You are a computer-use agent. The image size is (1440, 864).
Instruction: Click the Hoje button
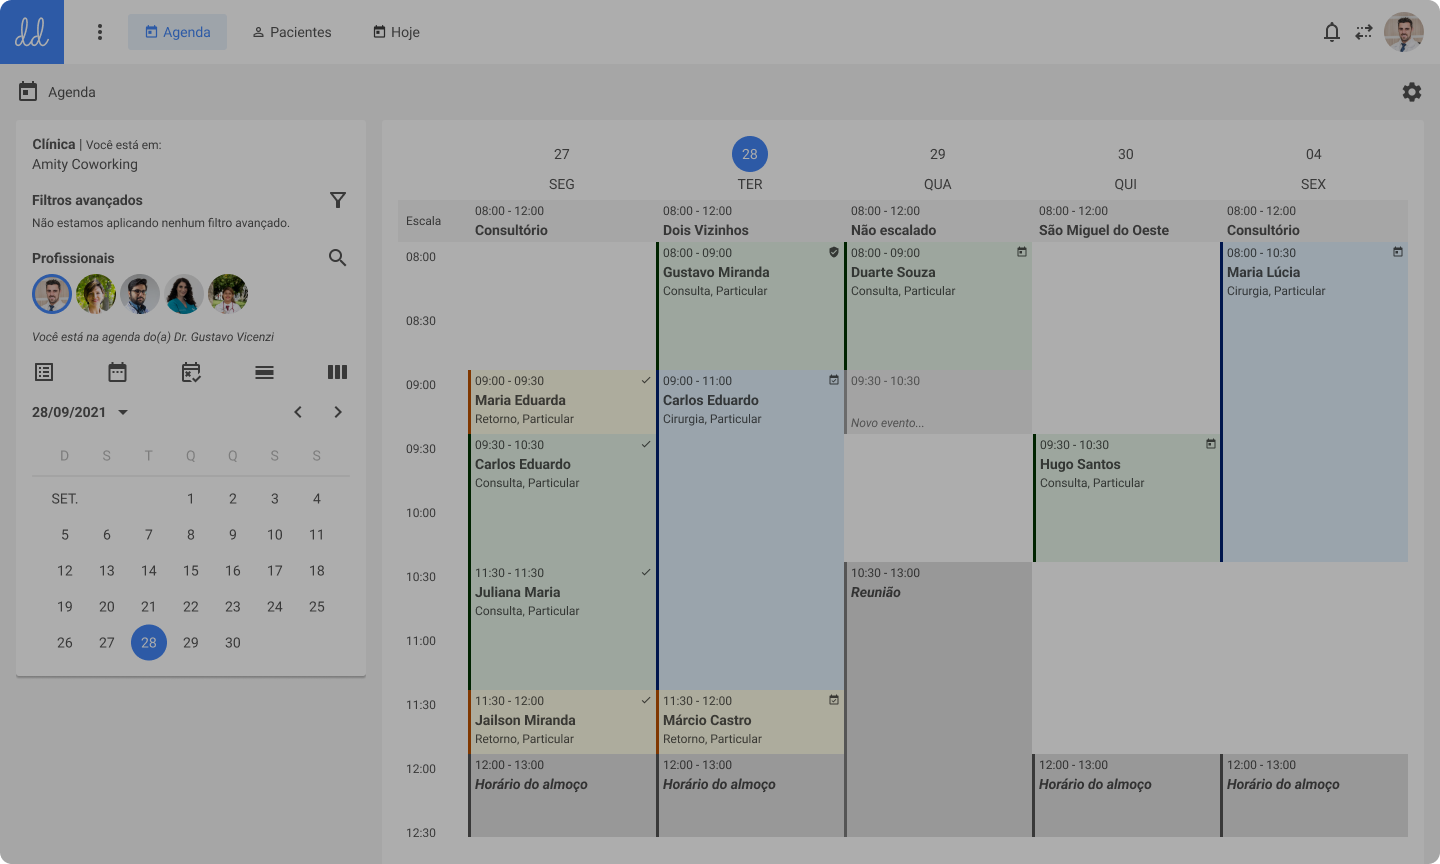pyautogui.click(x=396, y=31)
